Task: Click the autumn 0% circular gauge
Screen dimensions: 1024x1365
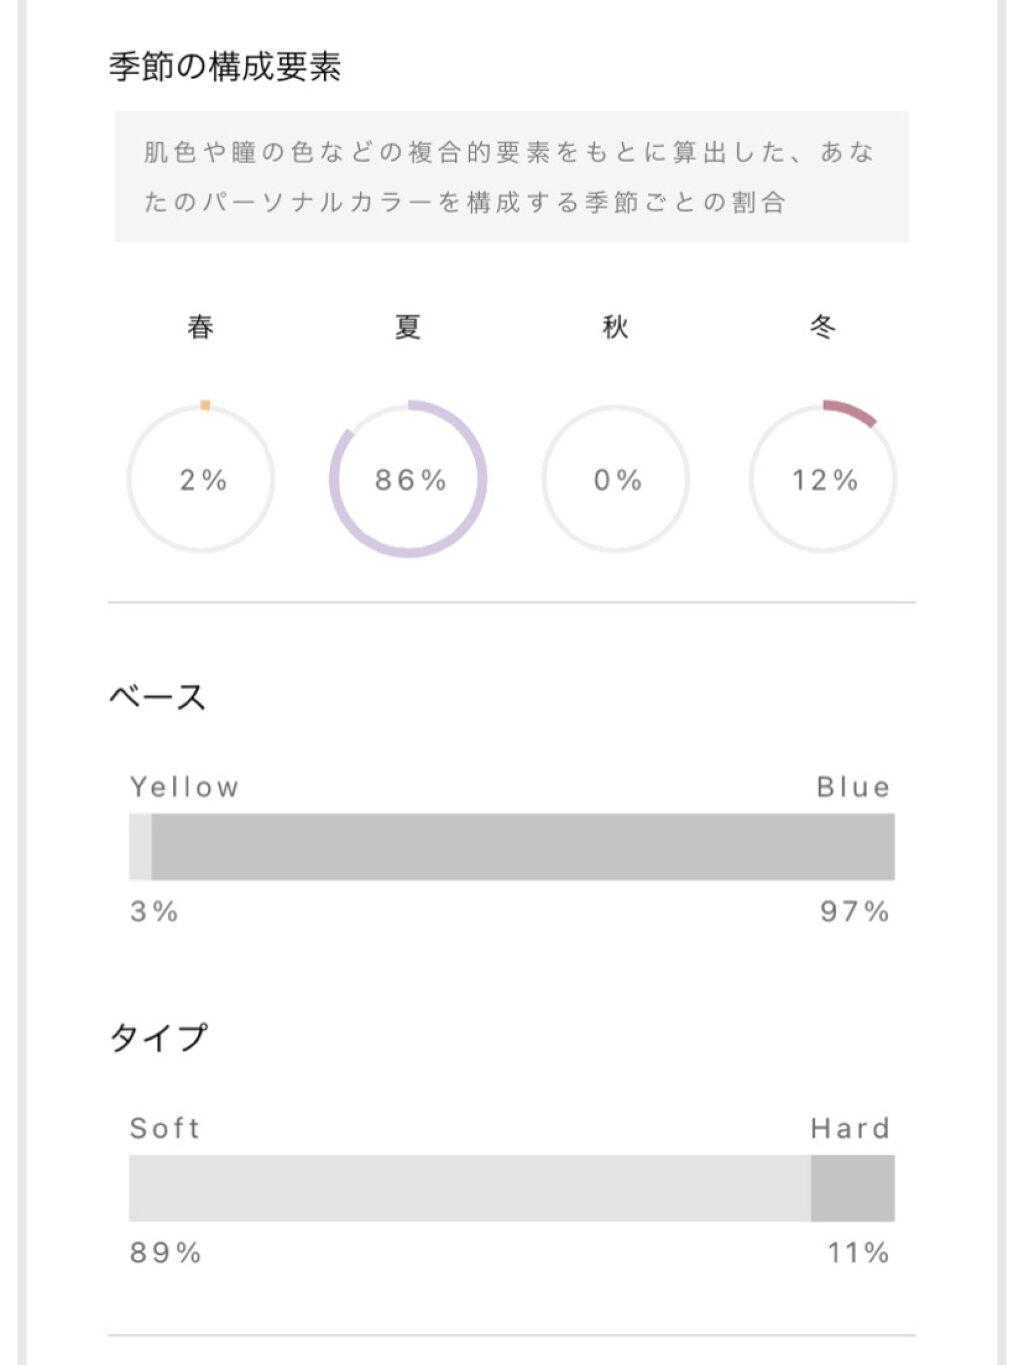Action: tap(616, 479)
